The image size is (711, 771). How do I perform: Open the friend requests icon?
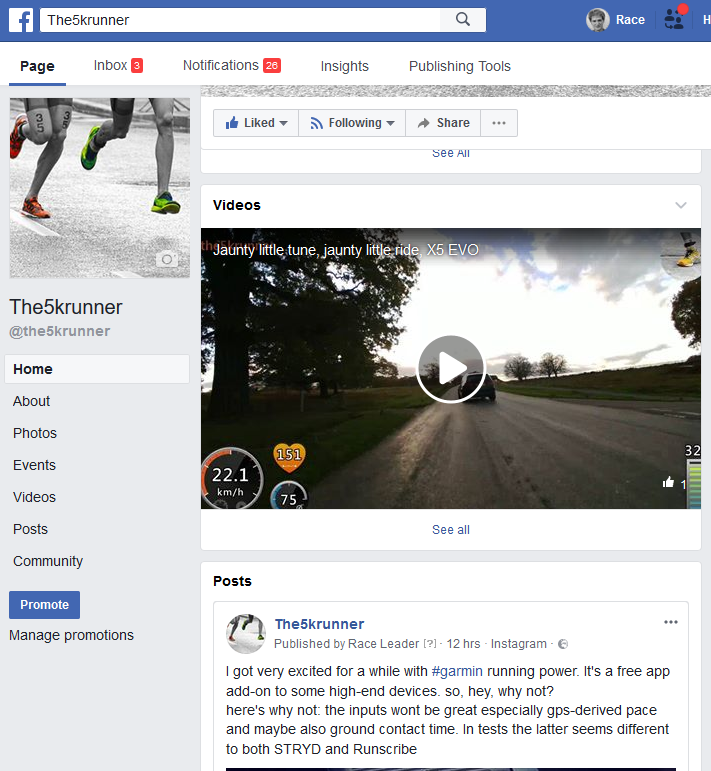(674, 20)
